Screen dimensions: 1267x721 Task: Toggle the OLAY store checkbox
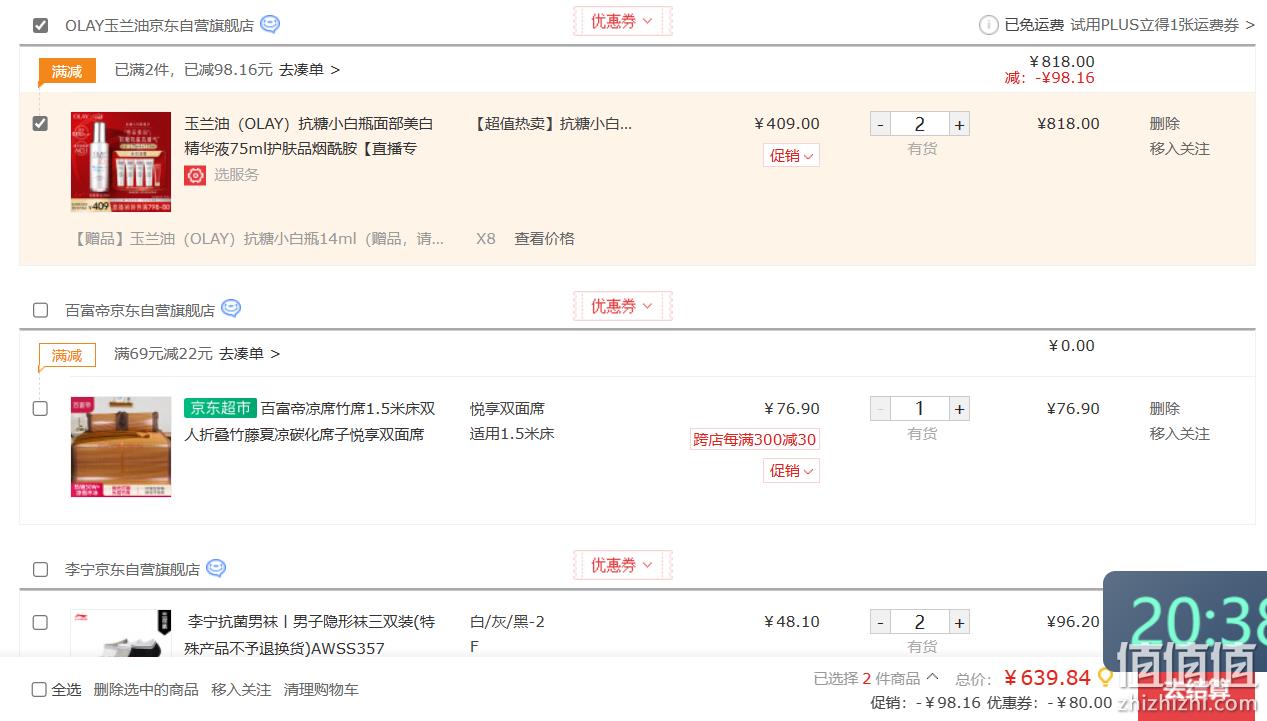(x=40, y=25)
